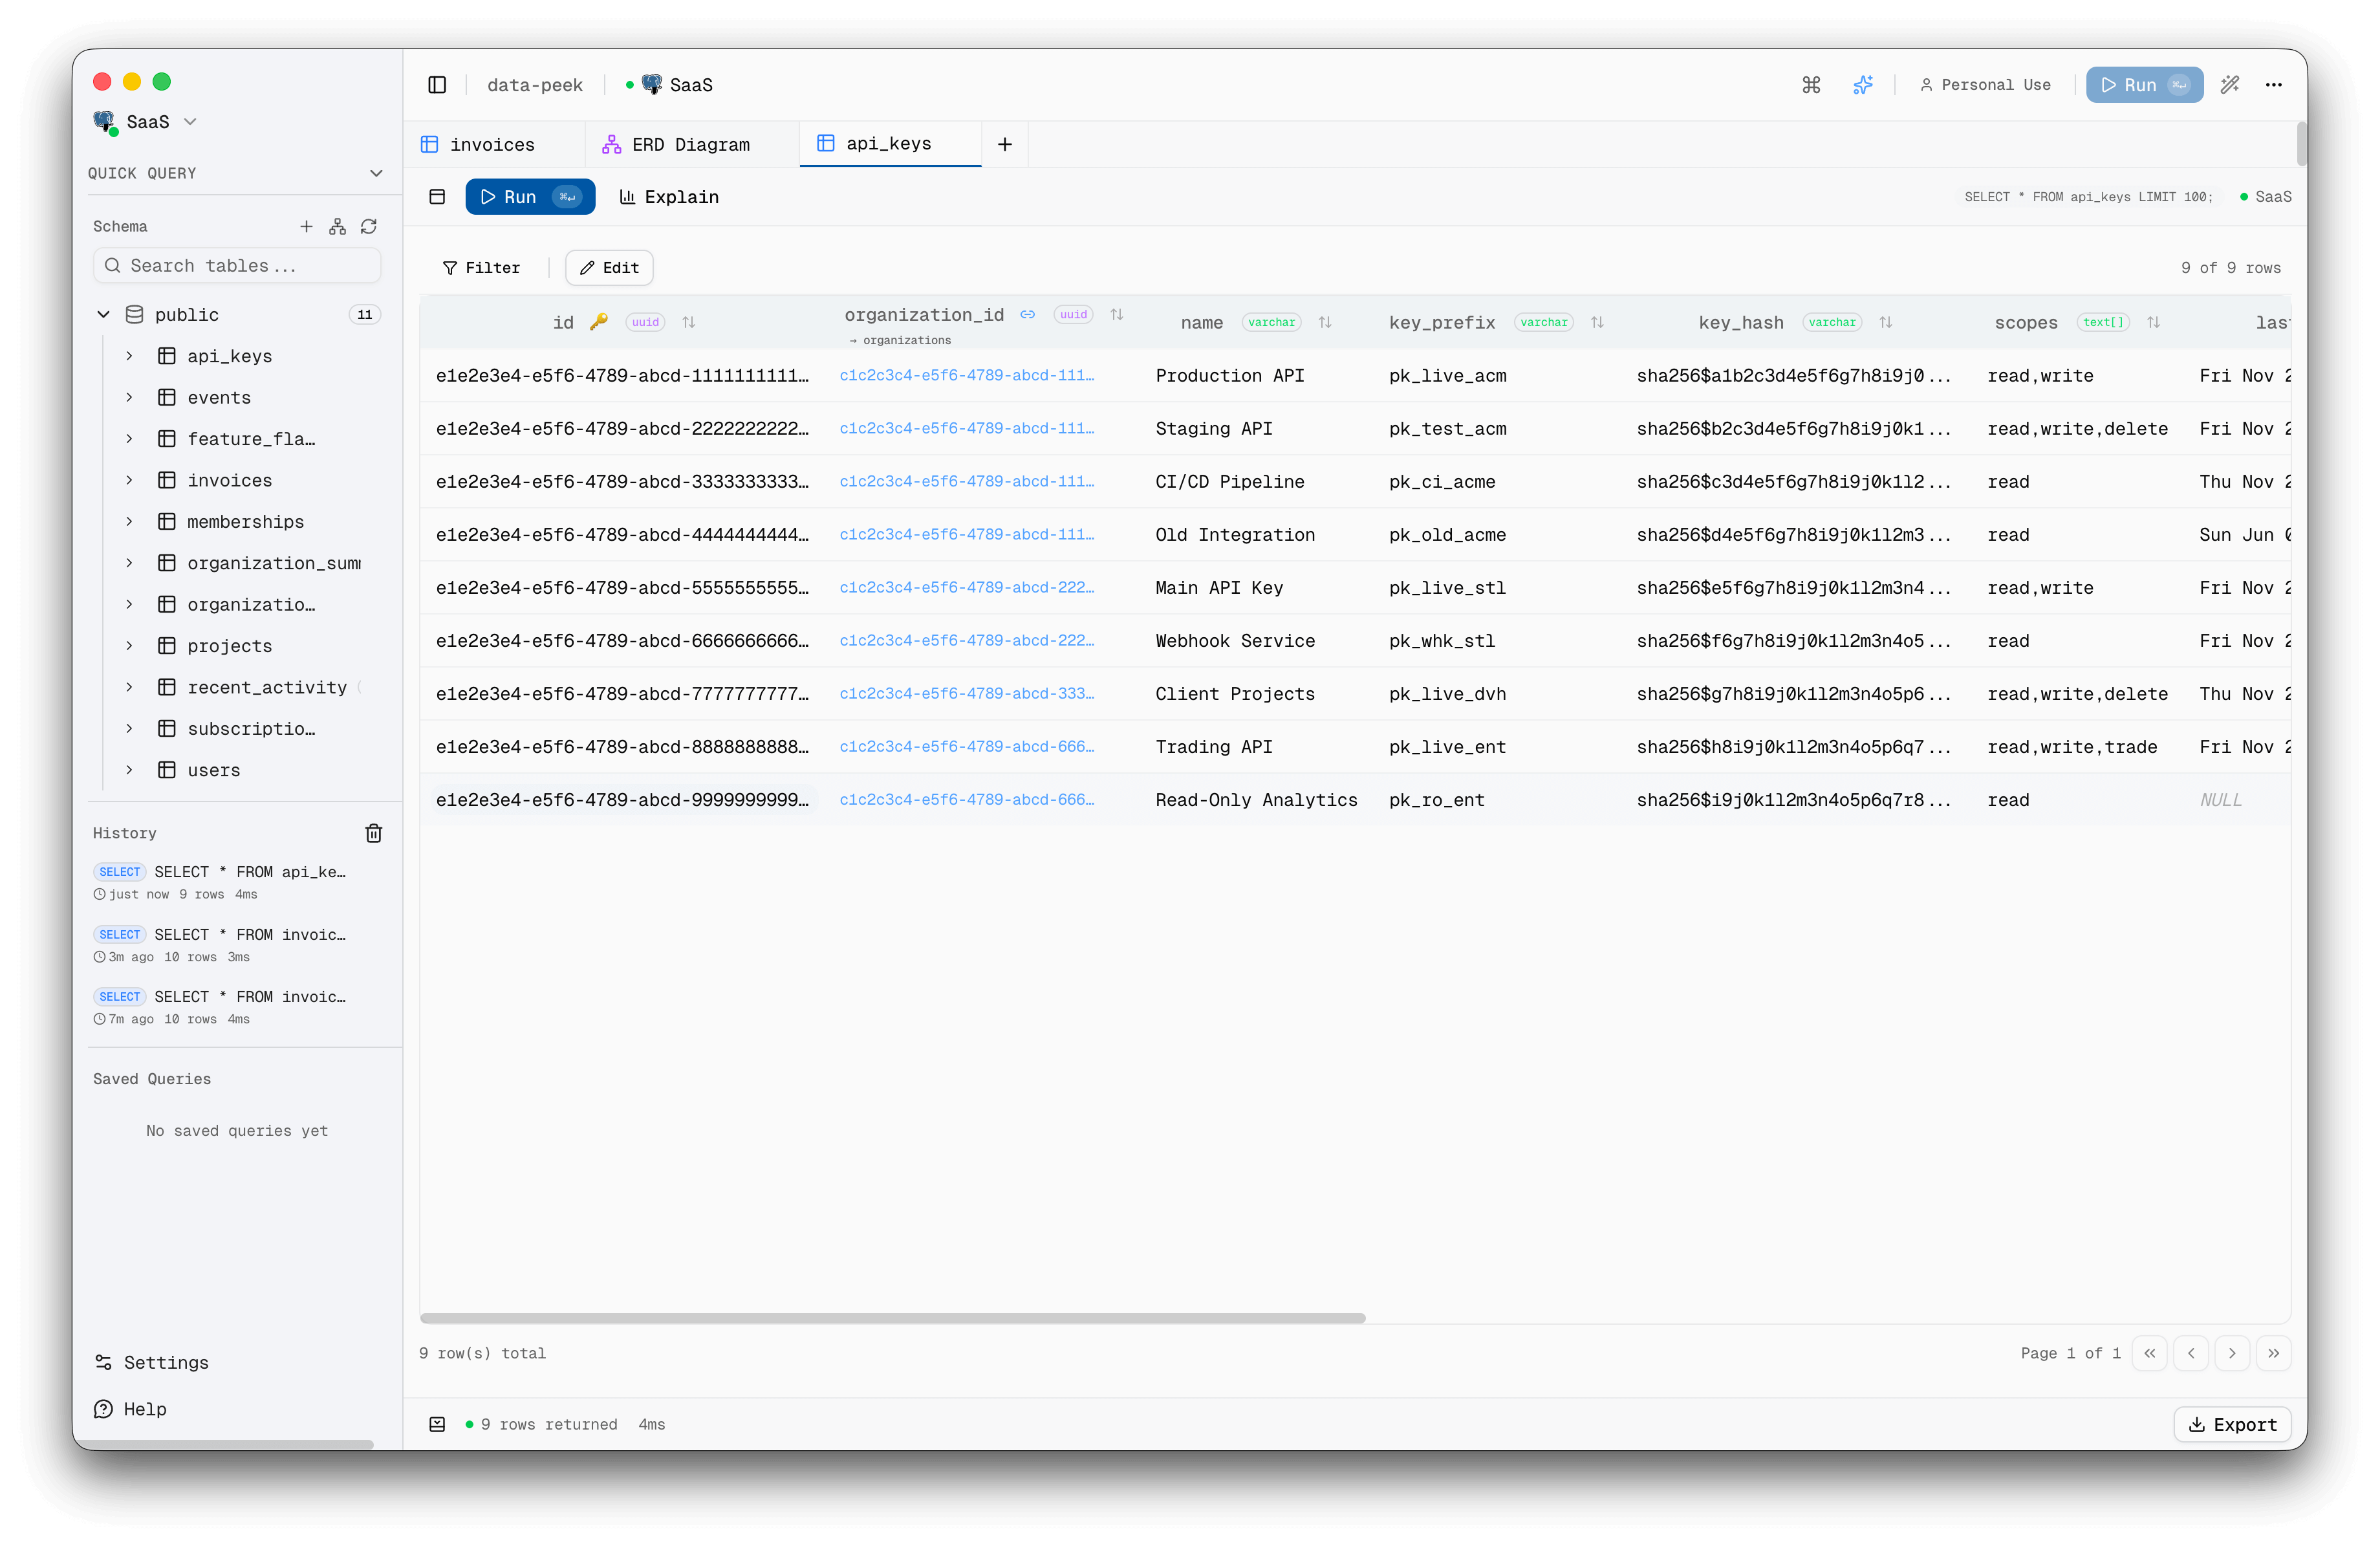The width and height of the screenshot is (2380, 1546).
Task: Collapse the QUICK QUERY section
Action: pyautogui.click(x=377, y=173)
